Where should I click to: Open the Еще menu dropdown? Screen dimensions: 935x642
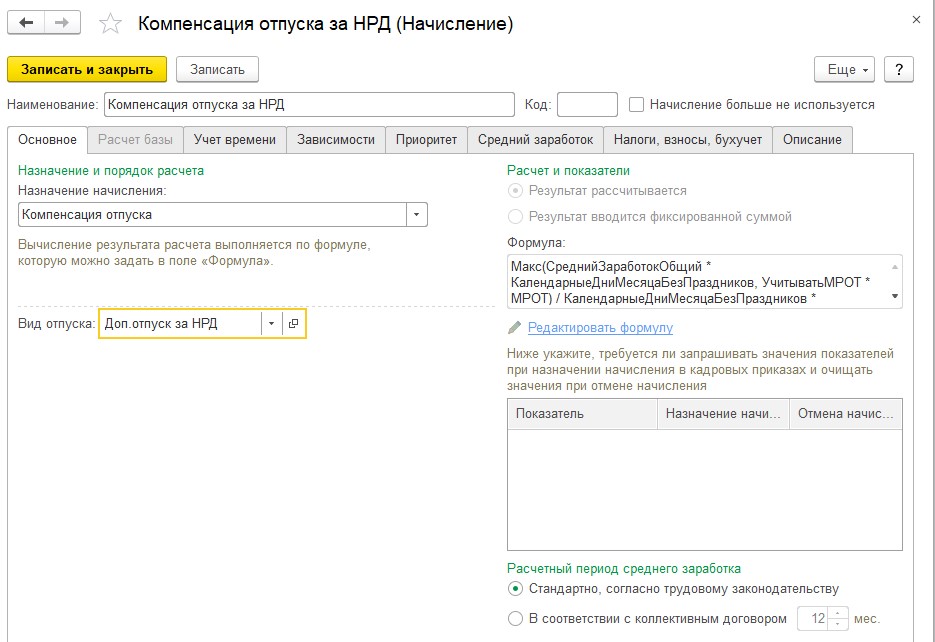click(844, 70)
